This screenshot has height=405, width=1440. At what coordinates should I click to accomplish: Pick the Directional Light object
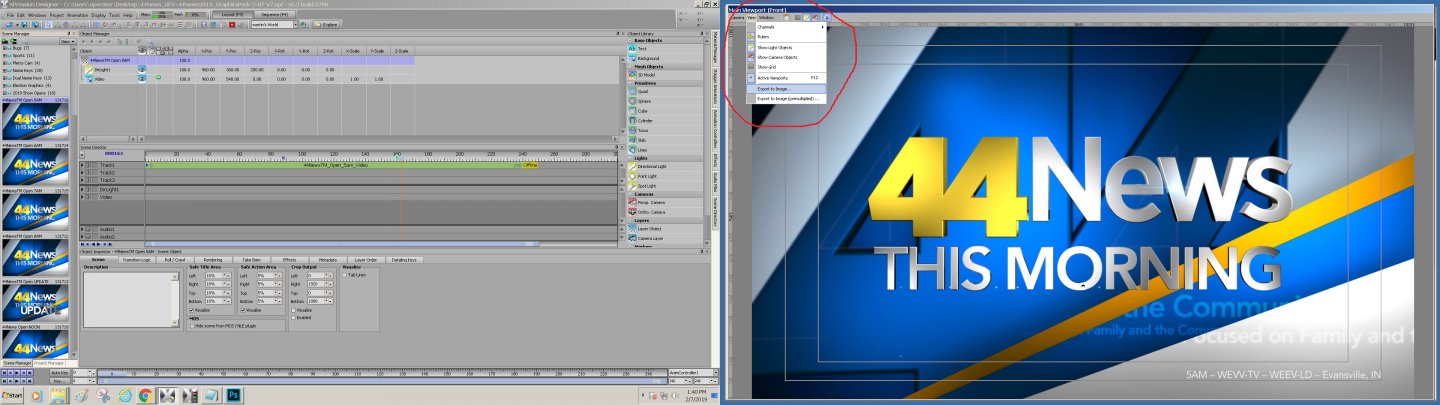[651, 166]
